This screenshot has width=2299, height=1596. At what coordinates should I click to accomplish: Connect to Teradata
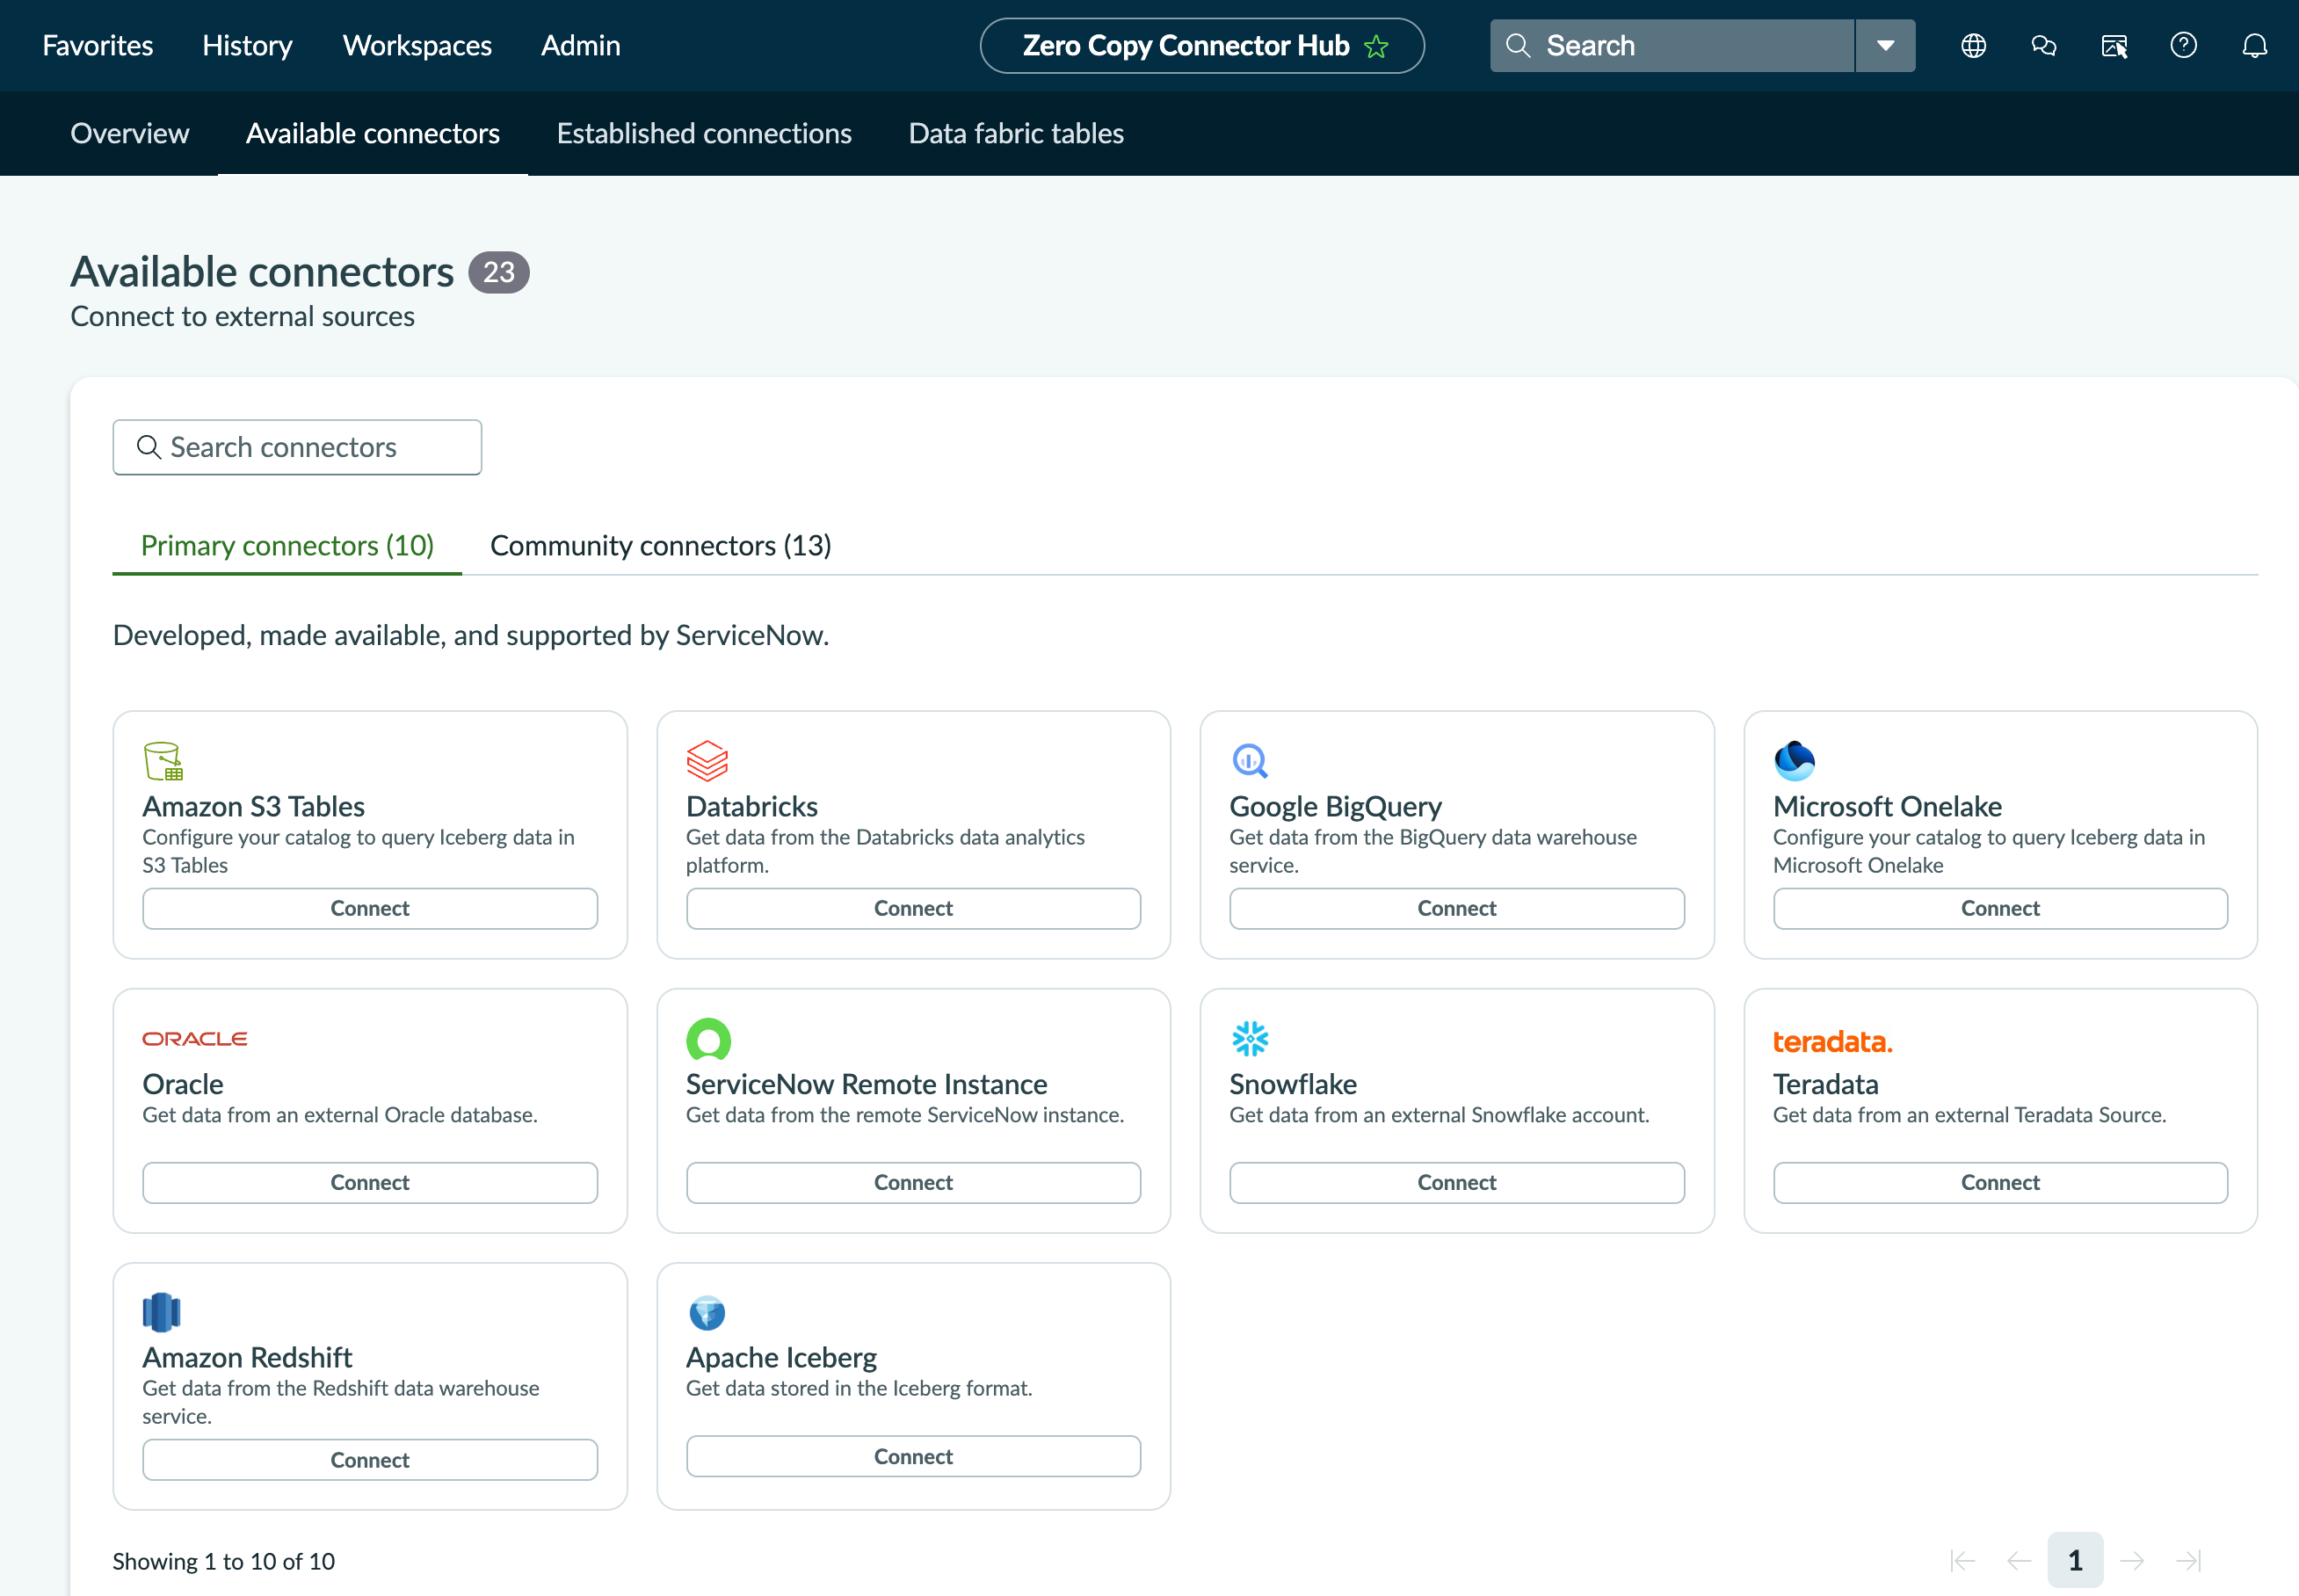pos(2000,1182)
